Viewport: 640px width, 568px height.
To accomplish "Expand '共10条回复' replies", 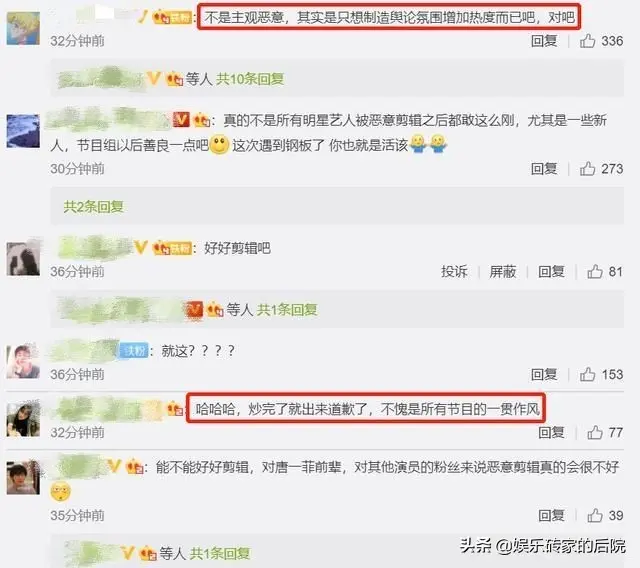I will coord(250,79).
